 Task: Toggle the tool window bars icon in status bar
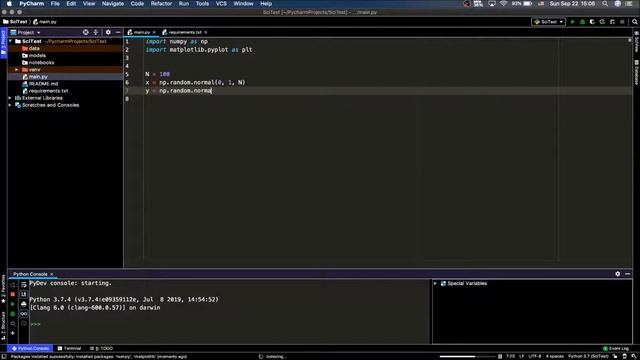(3, 356)
